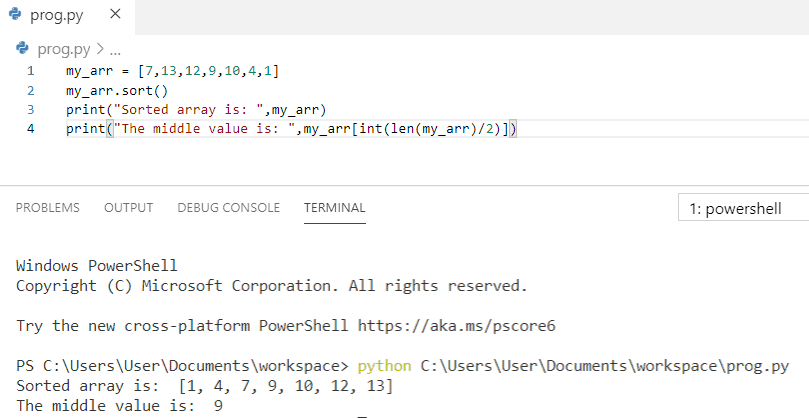Click the yellow 'python' command in terminal
The image size is (809, 418).
pos(384,366)
